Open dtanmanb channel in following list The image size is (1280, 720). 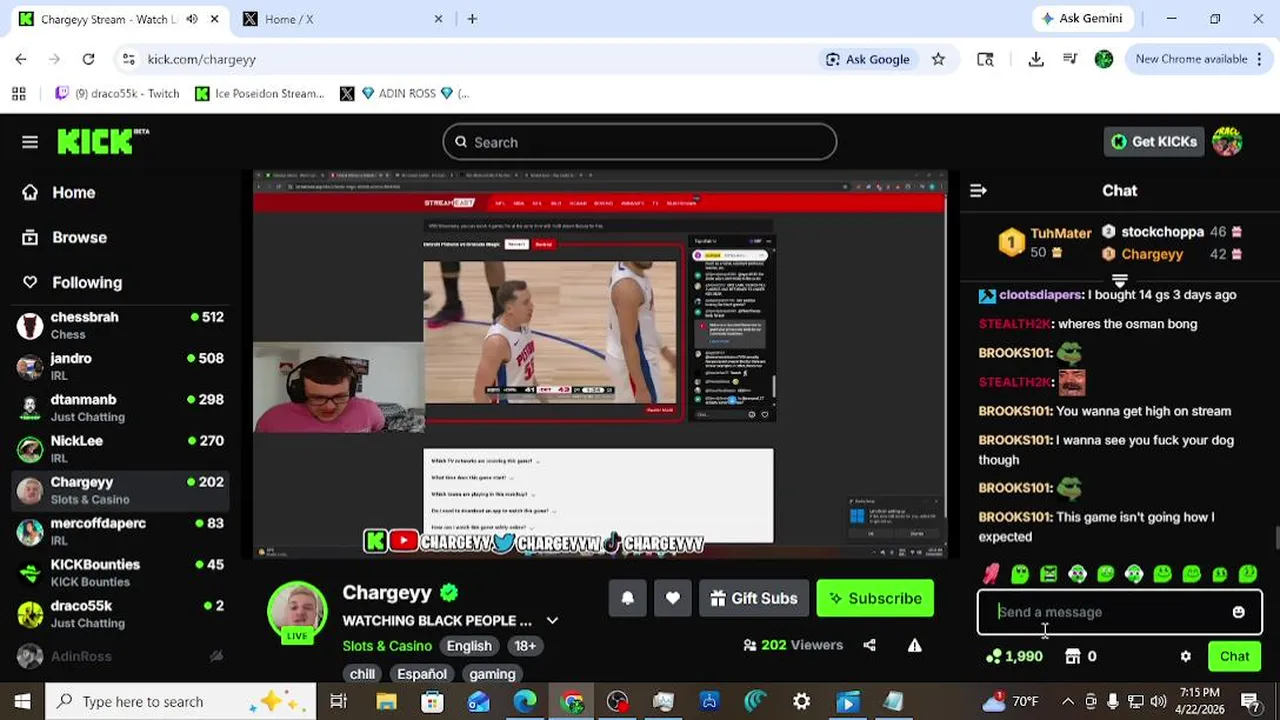[x=121, y=407]
